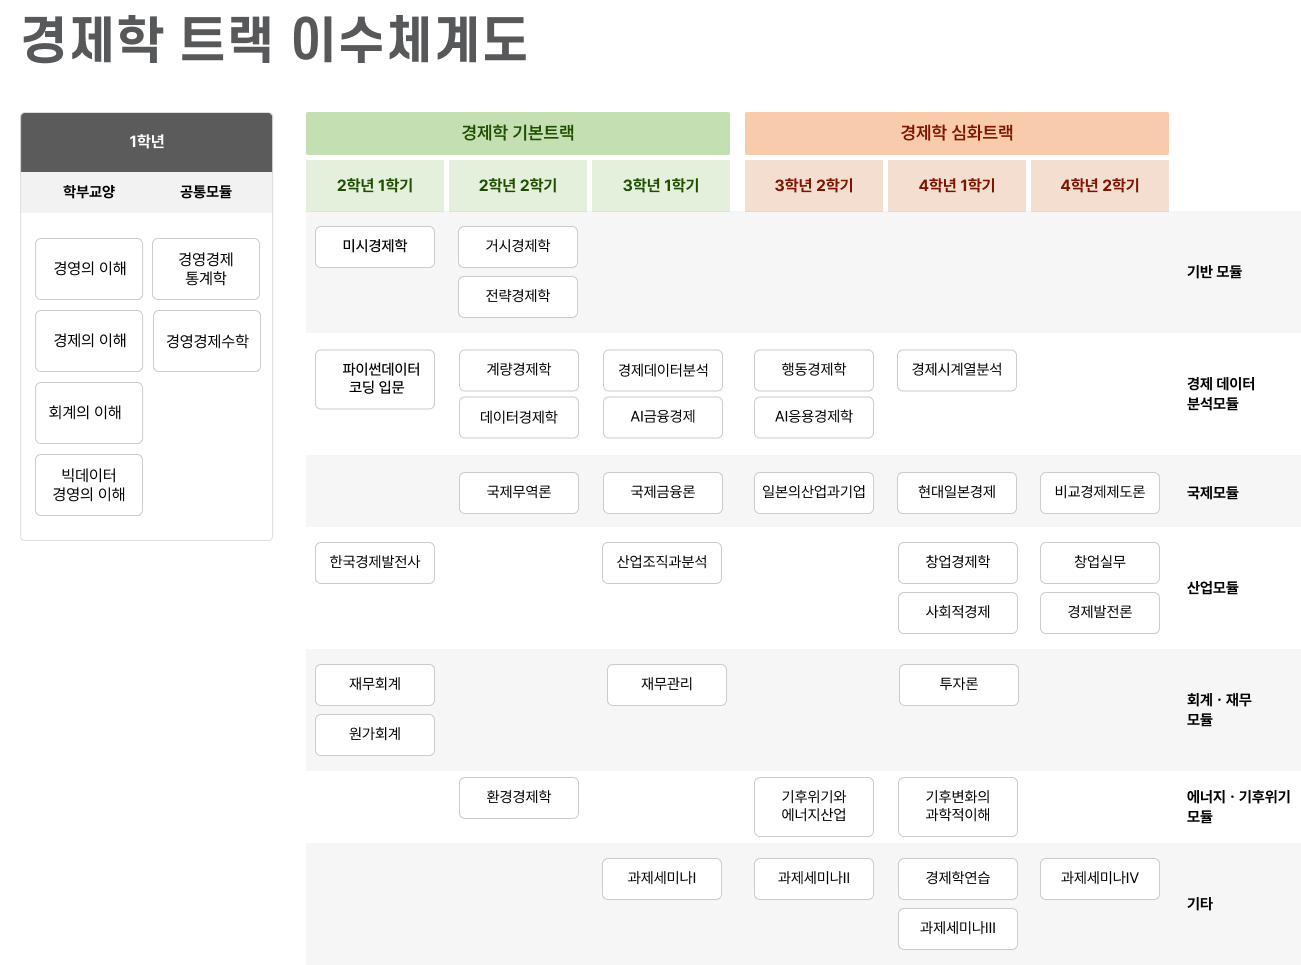Select the 미시경제학 course box
Viewport: 1301px width, 965px height.
[375, 247]
